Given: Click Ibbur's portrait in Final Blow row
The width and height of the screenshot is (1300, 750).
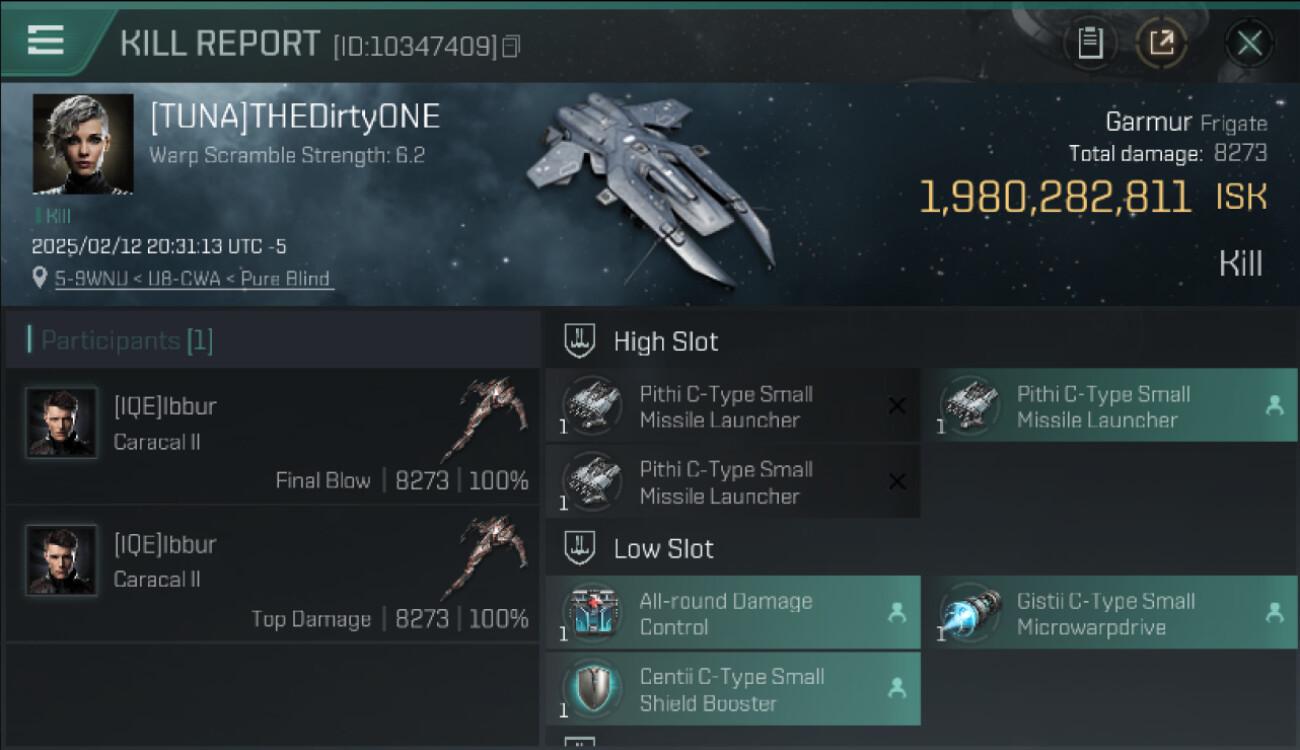Looking at the screenshot, I should pyautogui.click(x=61, y=423).
